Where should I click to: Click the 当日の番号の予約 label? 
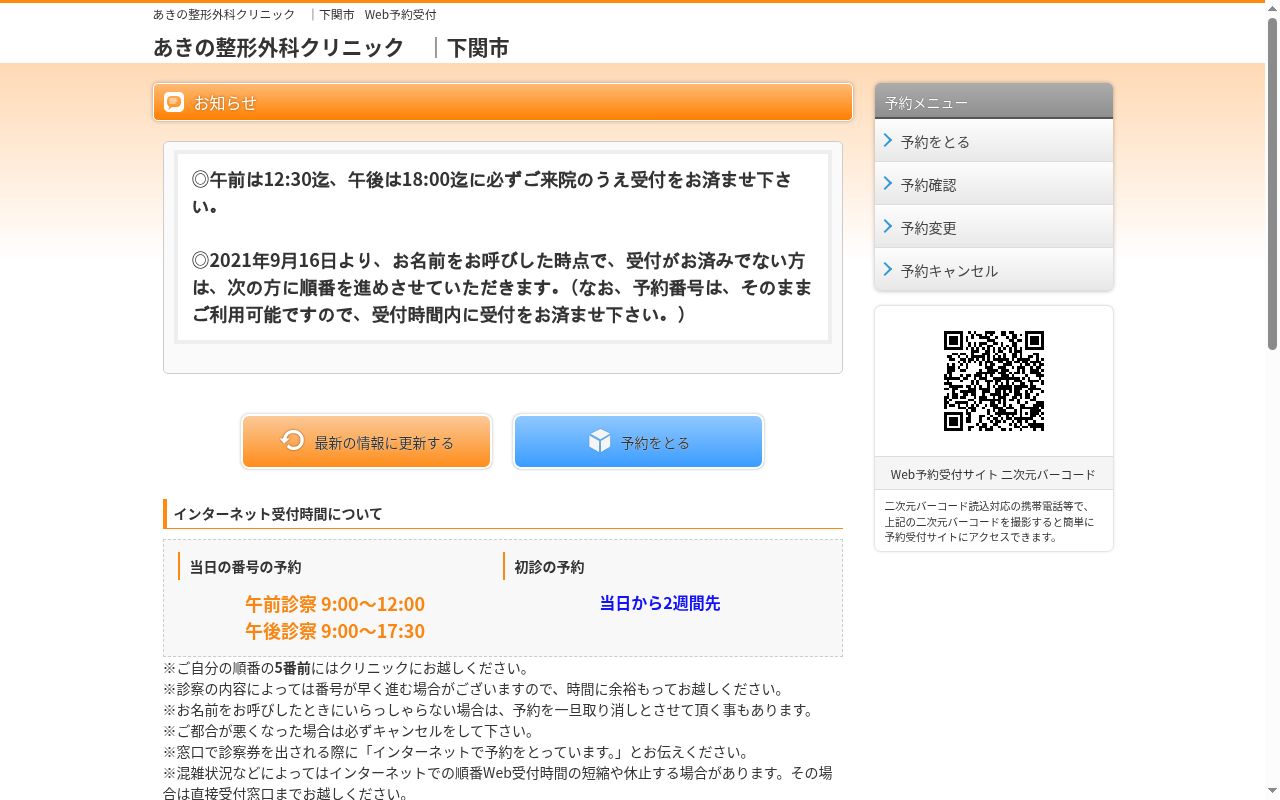pyautogui.click(x=245, y=567)
